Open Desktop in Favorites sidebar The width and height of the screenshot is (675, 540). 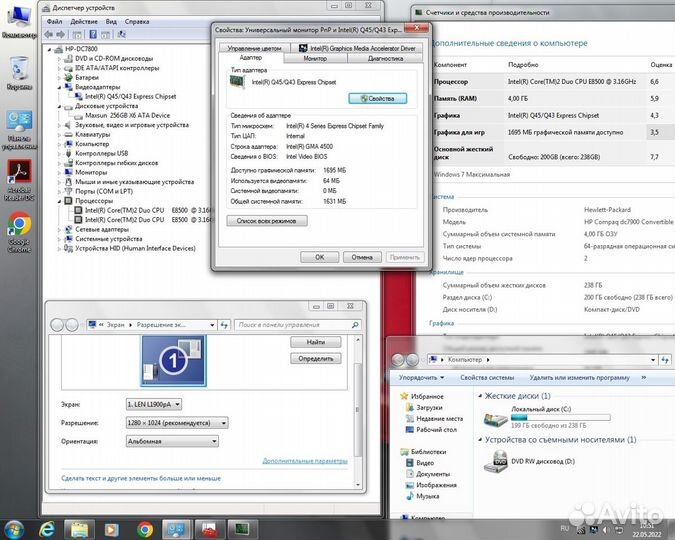431,429
